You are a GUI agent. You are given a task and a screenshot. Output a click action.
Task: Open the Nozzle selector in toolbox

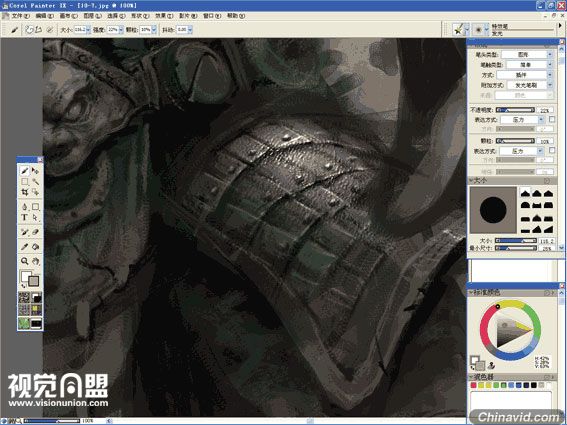36,323
